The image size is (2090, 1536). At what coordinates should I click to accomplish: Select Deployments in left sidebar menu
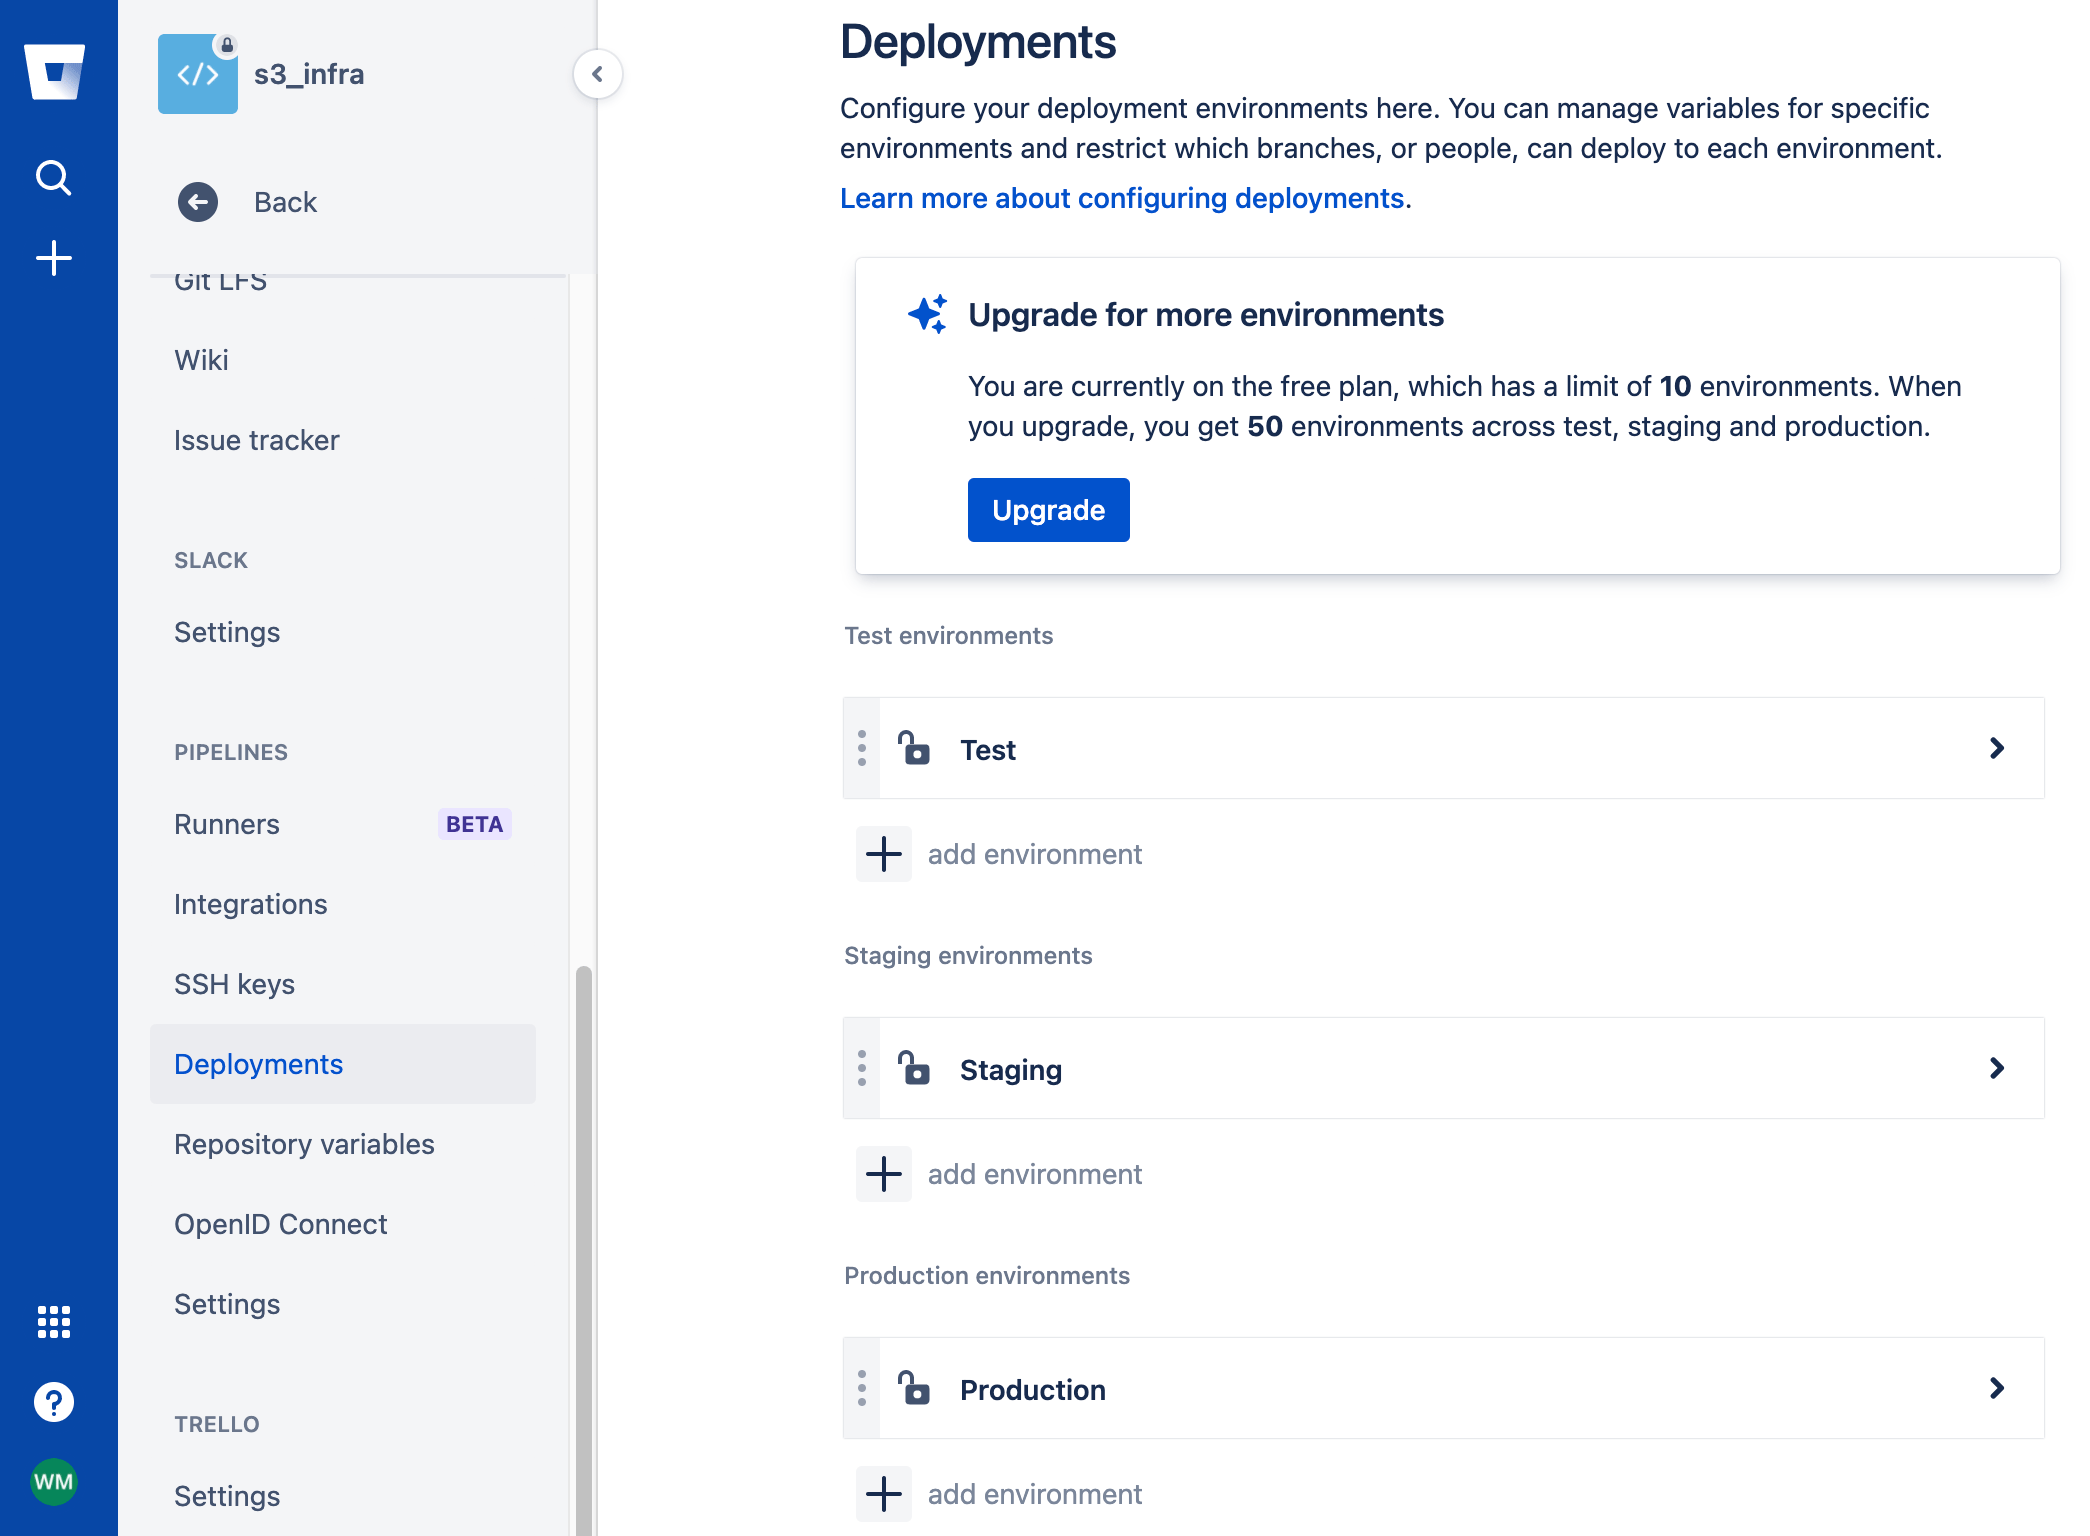click(258, 1062)
